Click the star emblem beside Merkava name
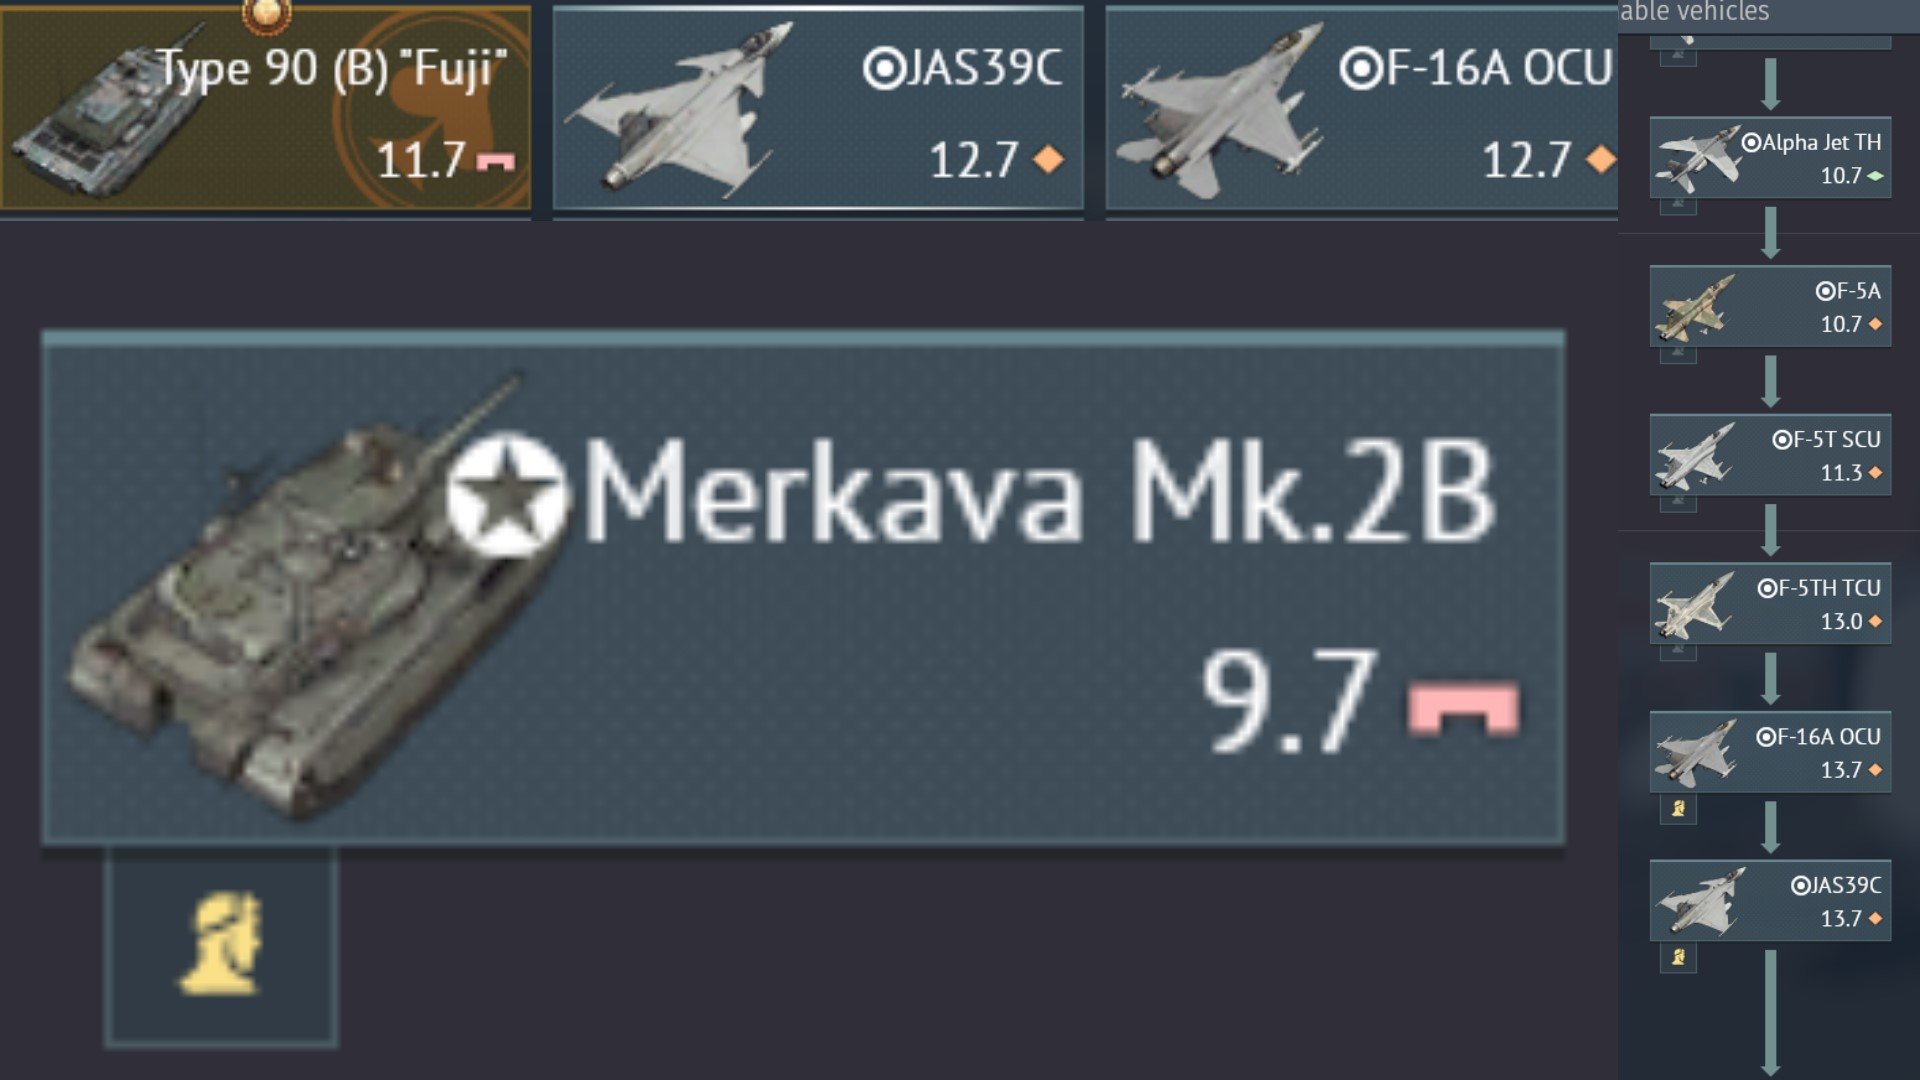The width and height of the screenshot is (1920, 1080). [506, 494]
